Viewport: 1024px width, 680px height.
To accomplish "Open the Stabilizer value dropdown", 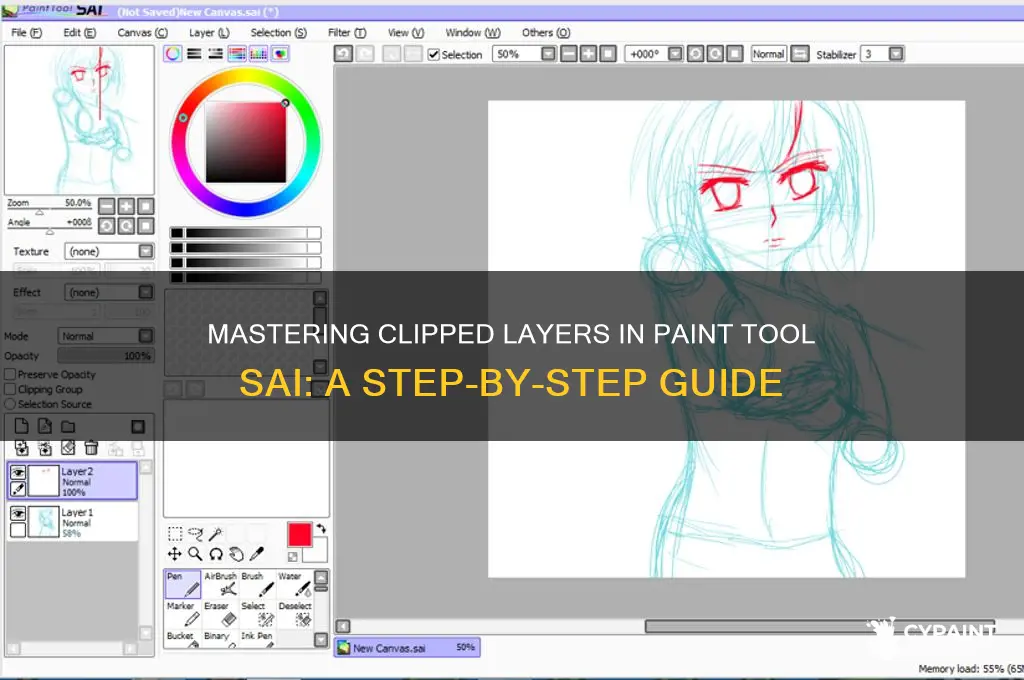I will [896, 54].
